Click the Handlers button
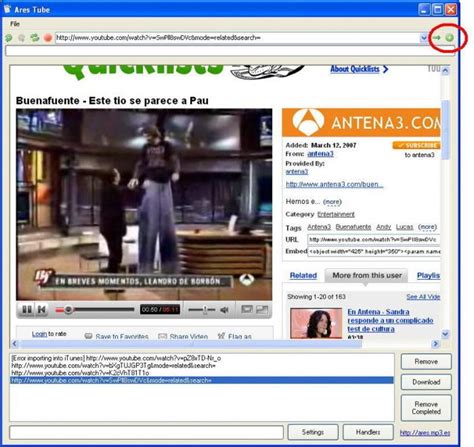The height and width of the screenshot is (447, 474). click(368, 432)
